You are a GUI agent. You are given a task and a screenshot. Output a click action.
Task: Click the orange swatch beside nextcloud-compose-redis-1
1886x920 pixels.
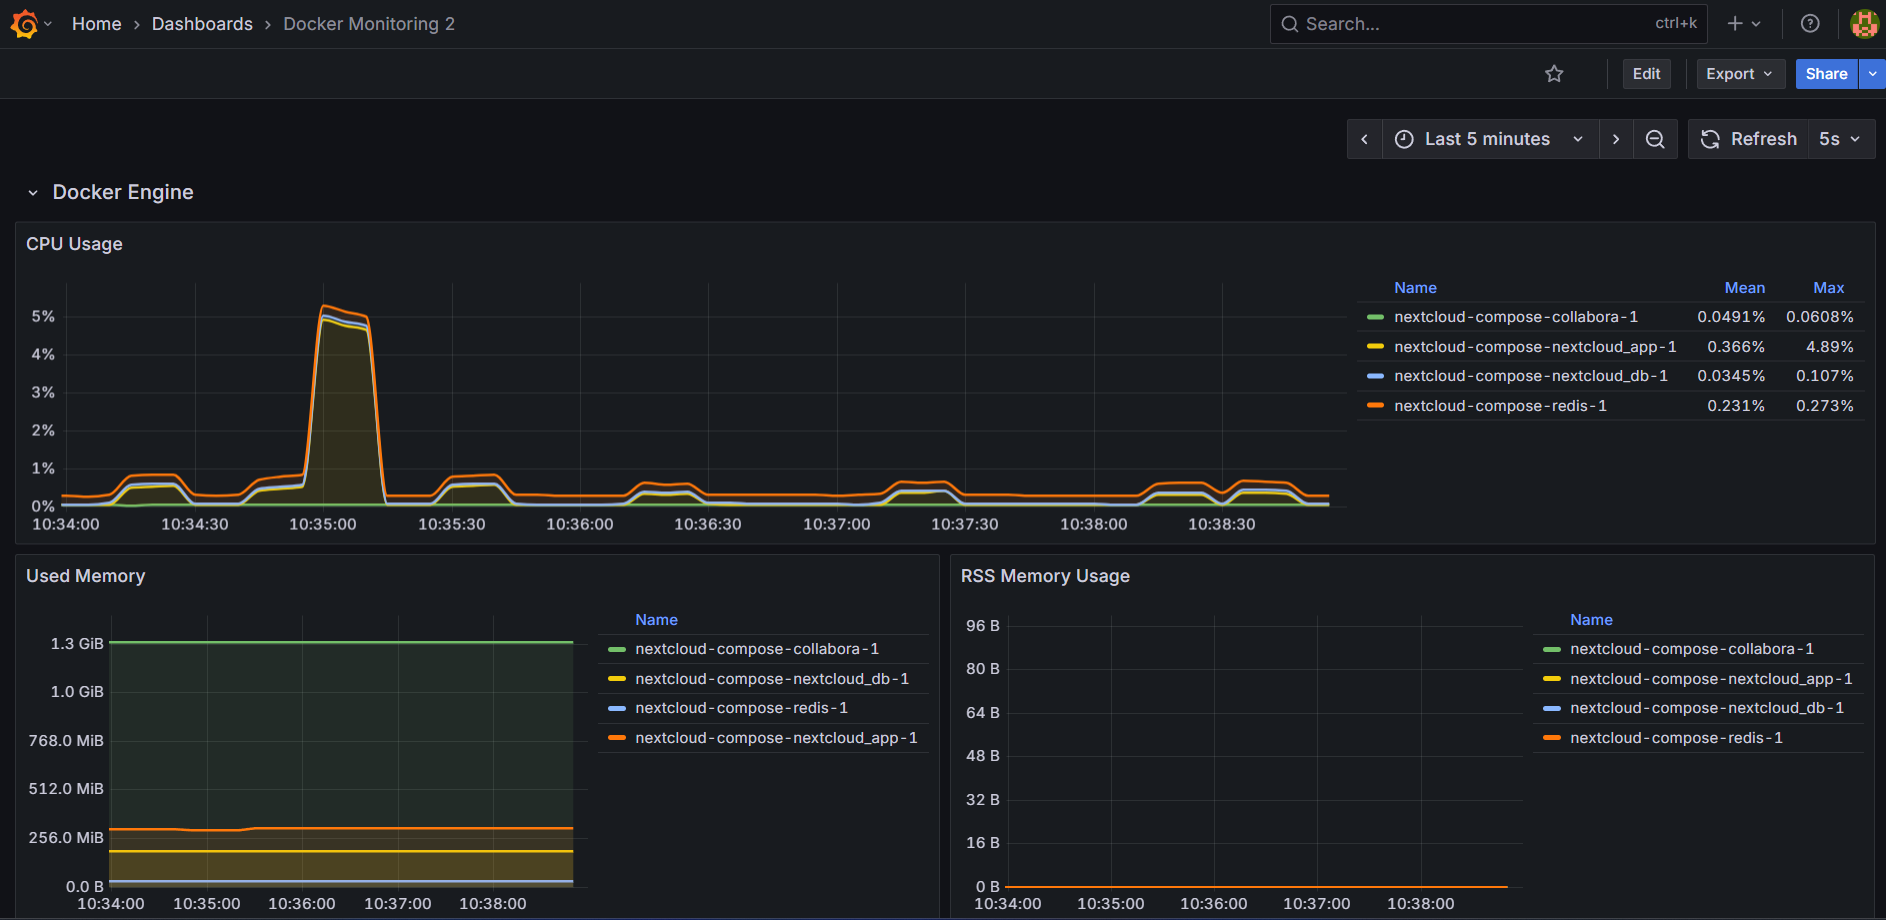1376,406
